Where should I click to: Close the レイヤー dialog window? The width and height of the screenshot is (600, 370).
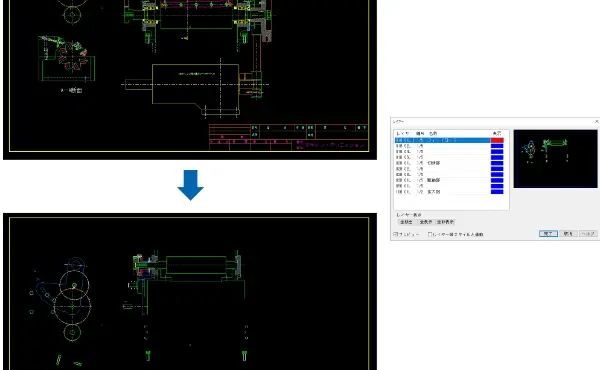click(596, 121)
